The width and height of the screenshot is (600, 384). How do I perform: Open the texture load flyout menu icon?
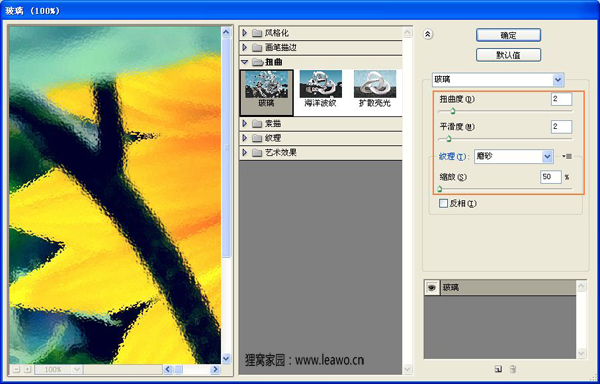(567, 156)
